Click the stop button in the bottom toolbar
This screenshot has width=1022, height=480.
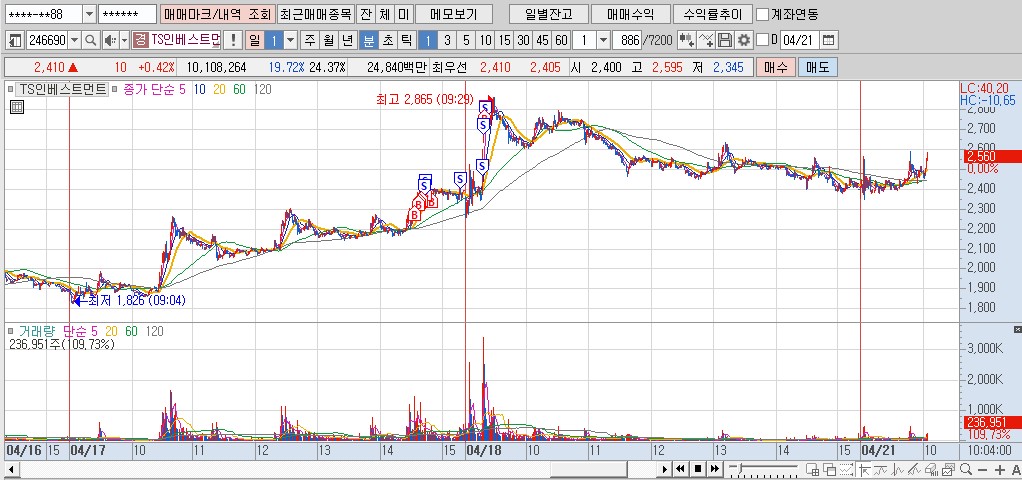click(x=697, y=469)
